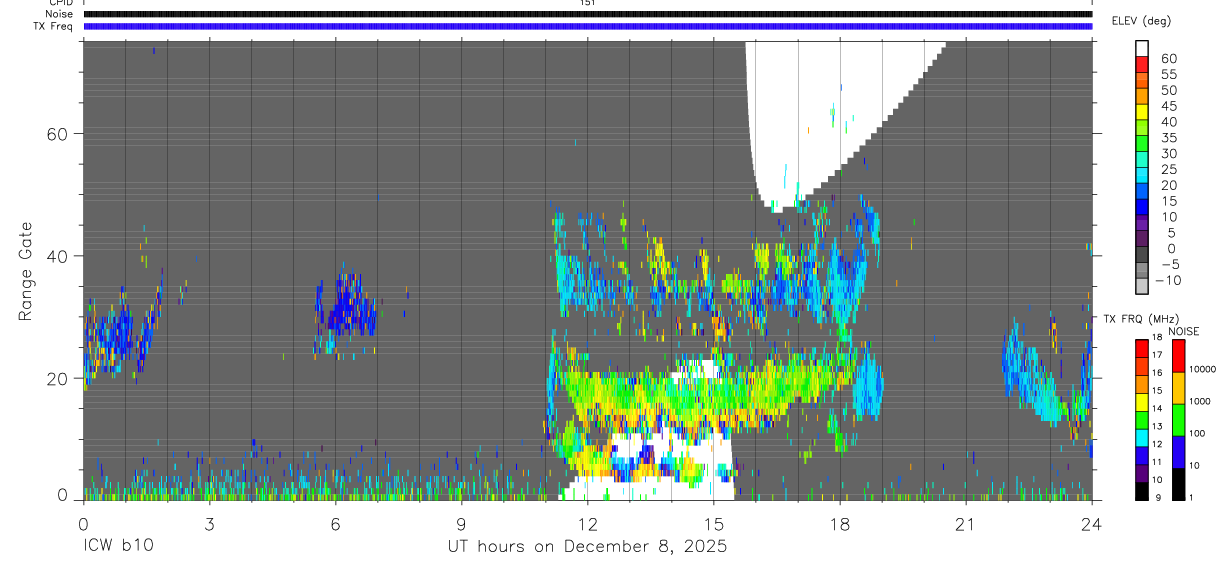The image size is (1228, 567).
Task: Click the '21' hour tick on time axis
Action: click(966, 523)
